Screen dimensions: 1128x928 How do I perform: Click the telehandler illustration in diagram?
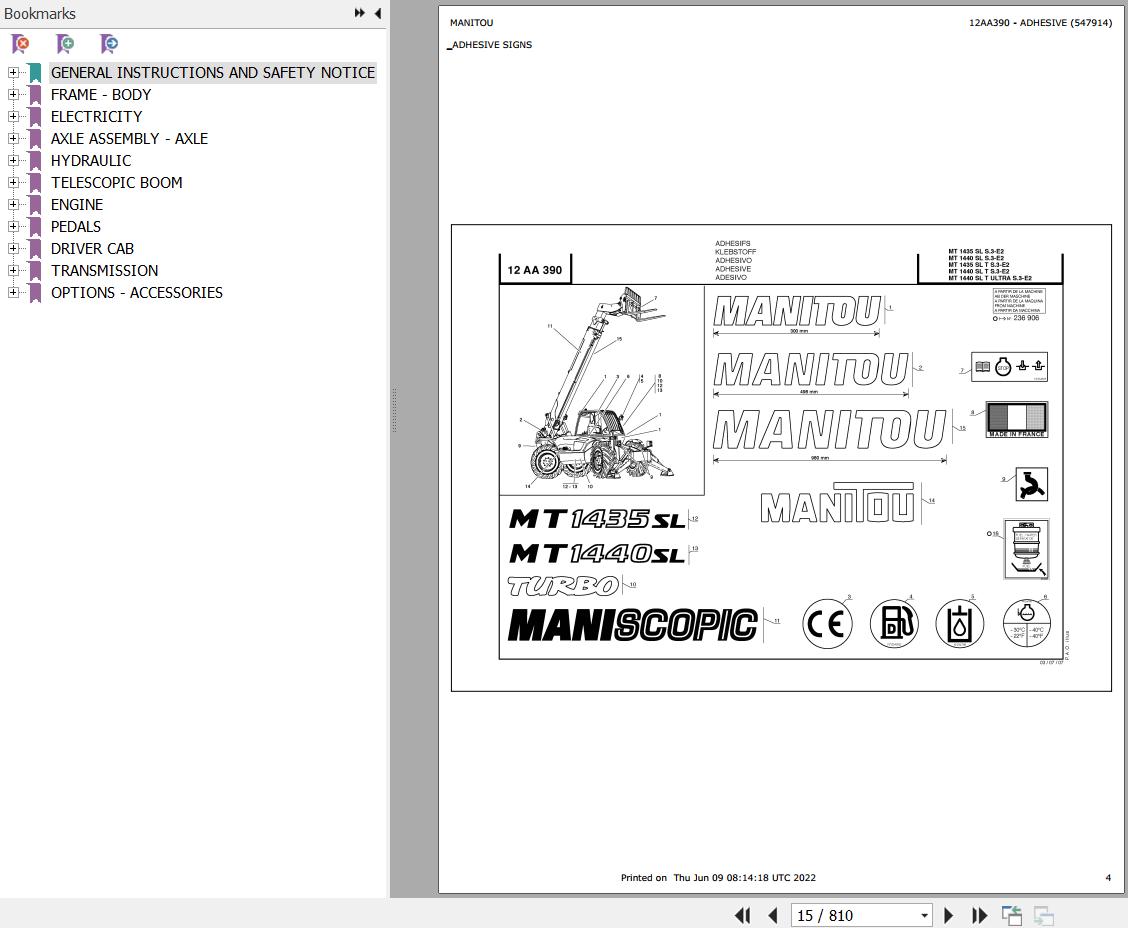point(600,389)
